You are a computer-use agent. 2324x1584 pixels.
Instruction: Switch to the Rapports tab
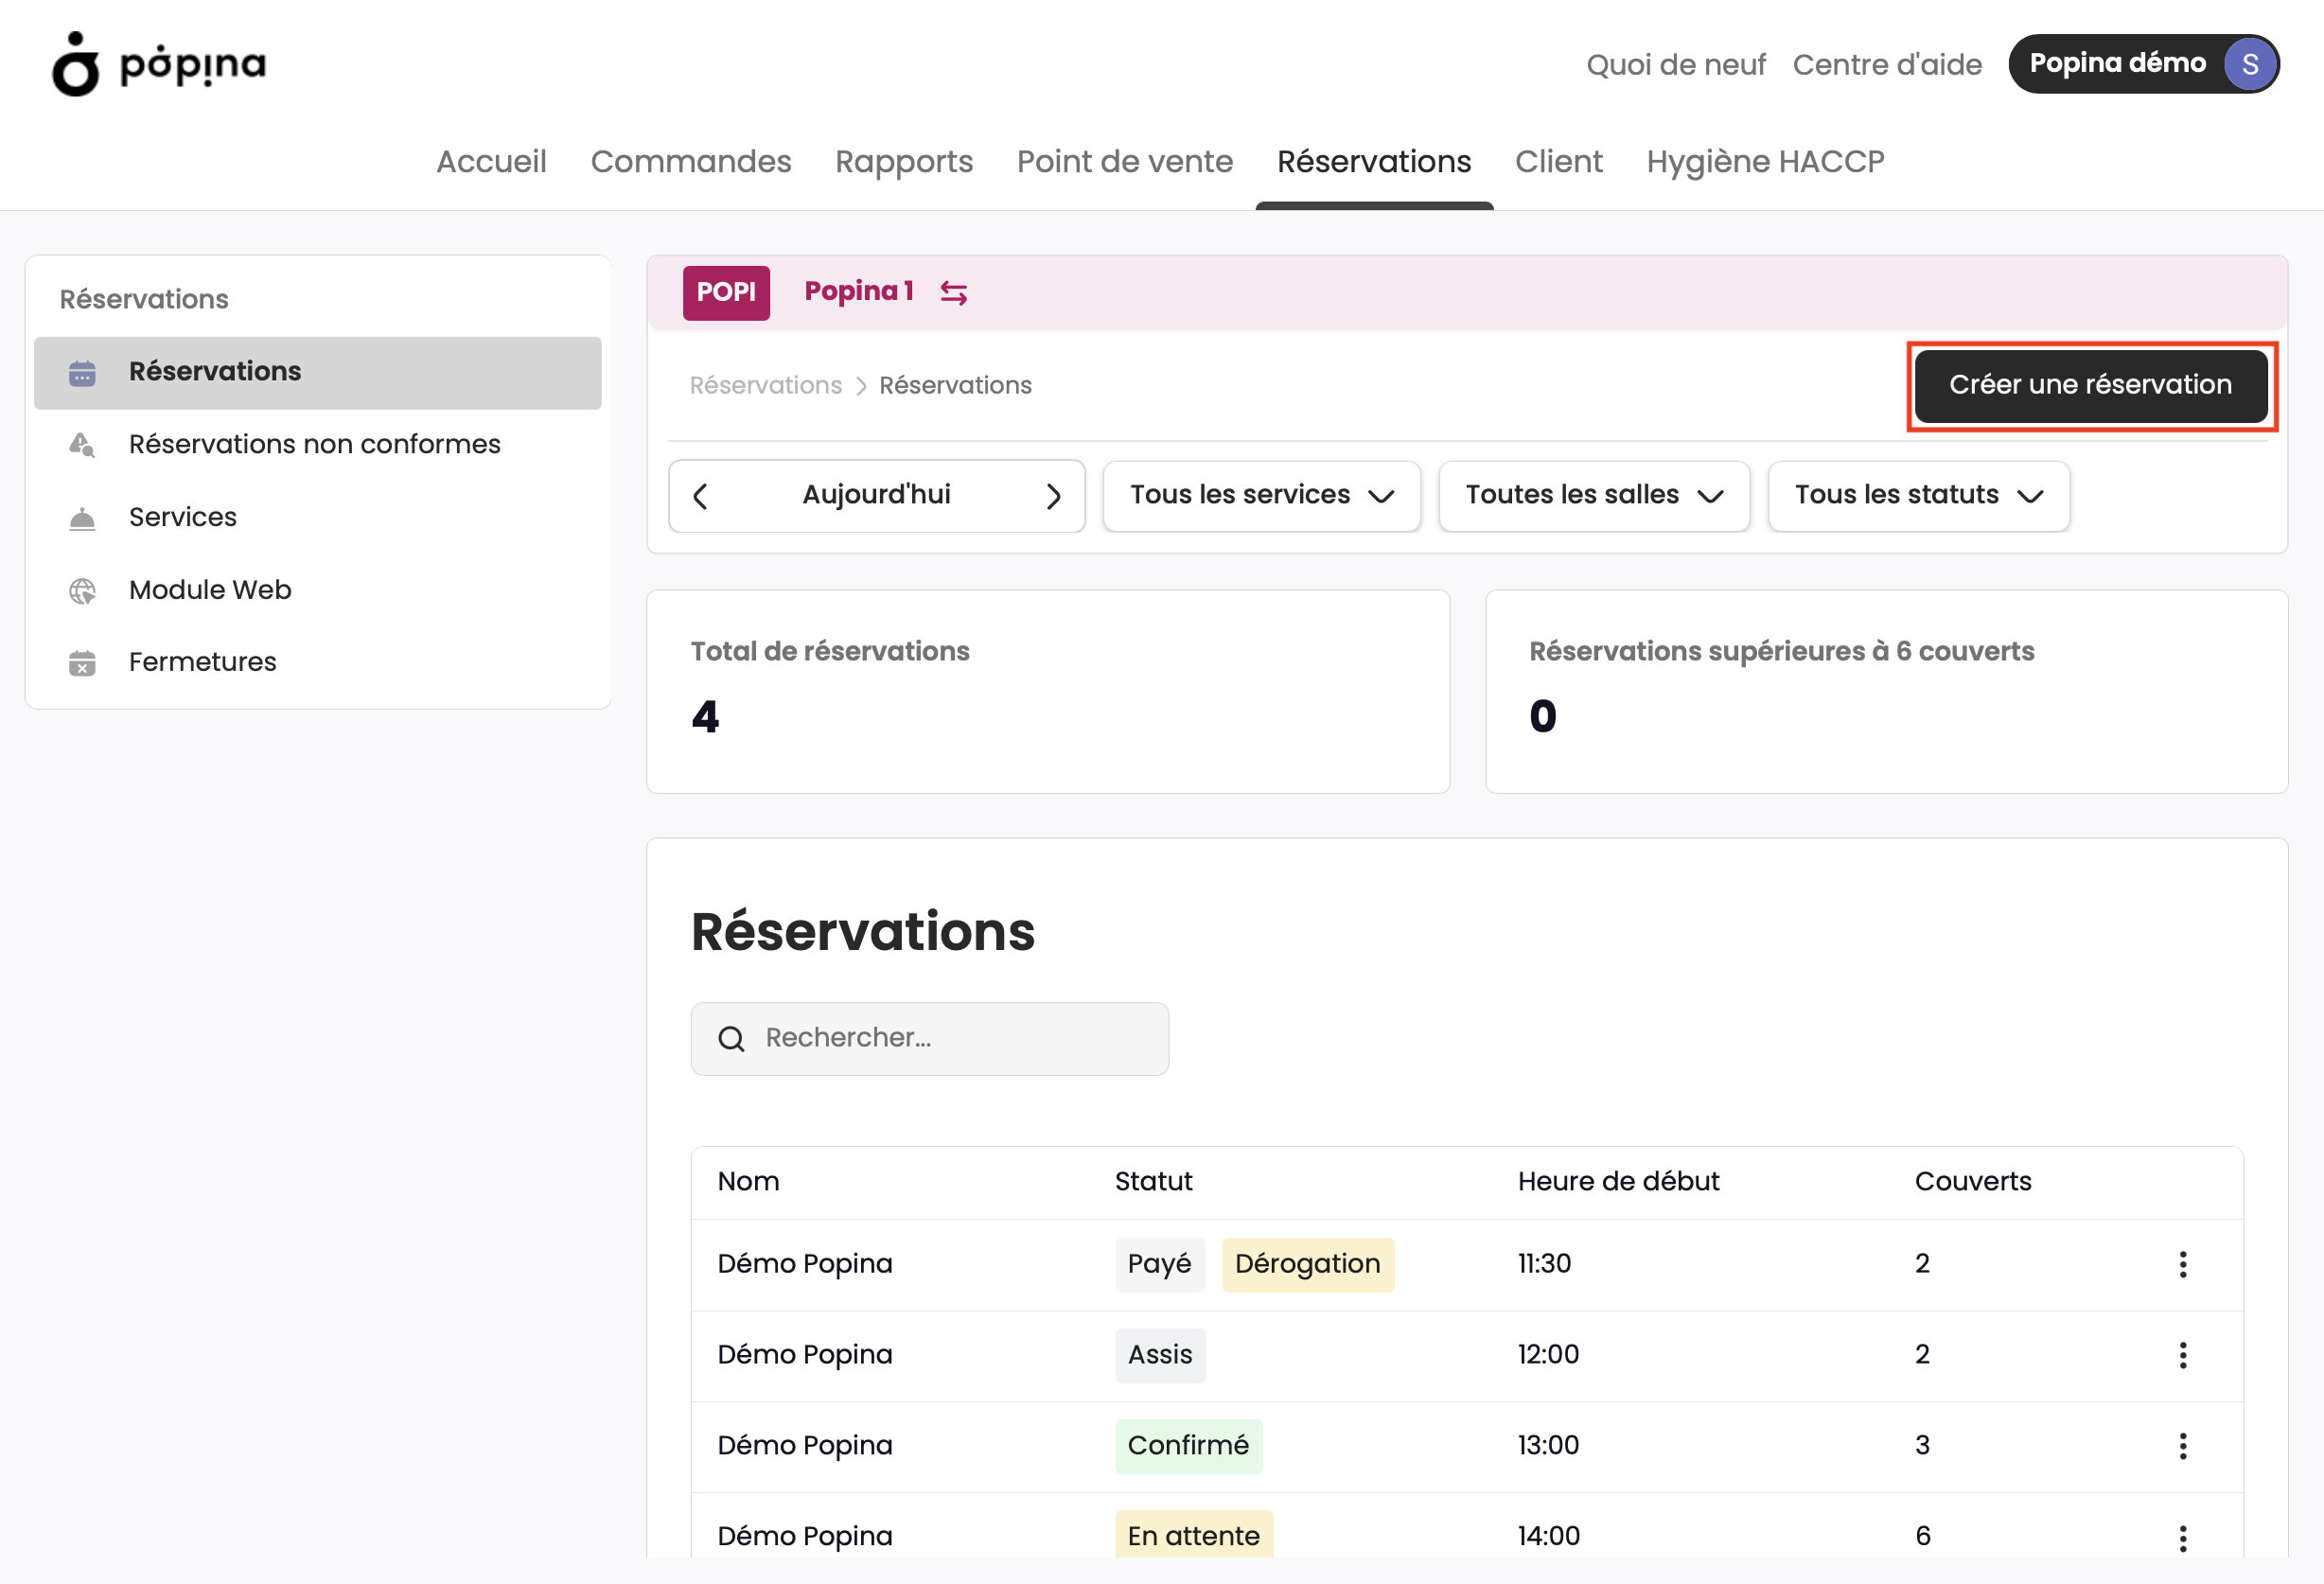coord(904,161)
